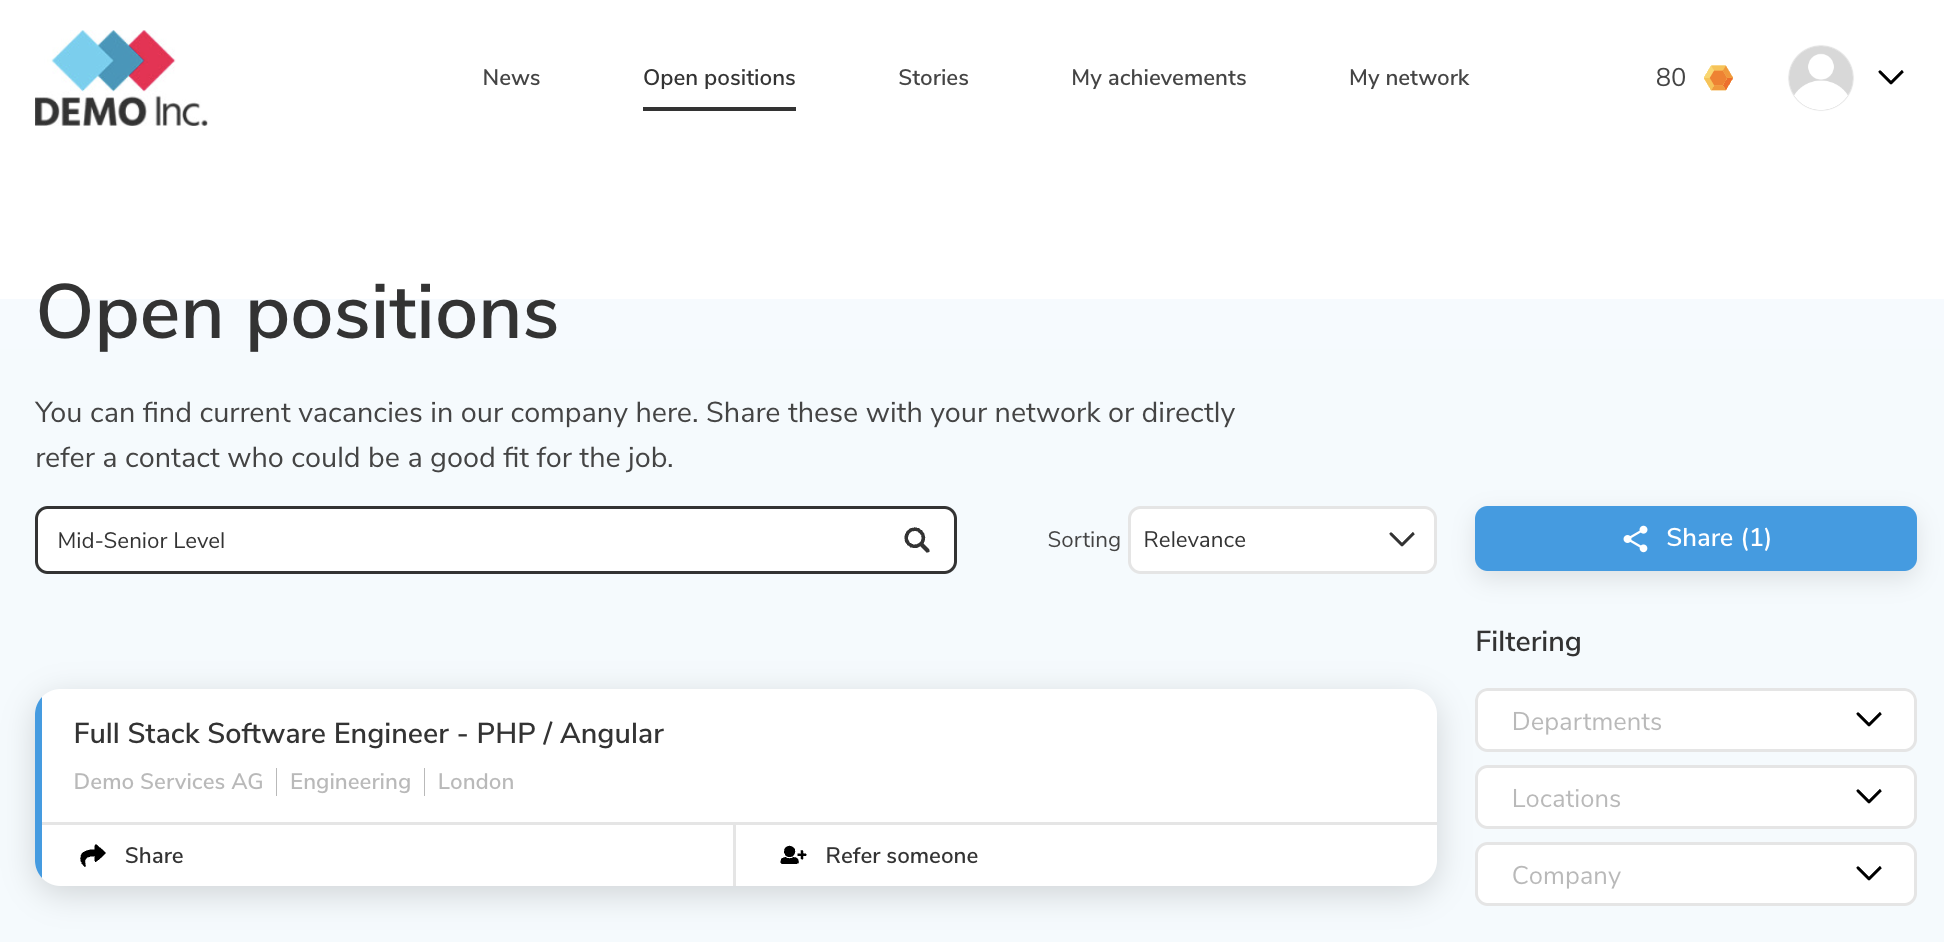Select the Open positions tab

click(x=719, y=78)
